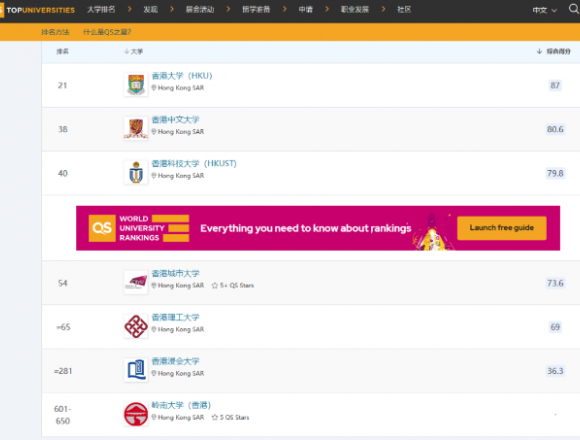The height and width of the screenshot is (440, 580).
Task: Click the rank 601-650 cell
Action: coord(63,415)
